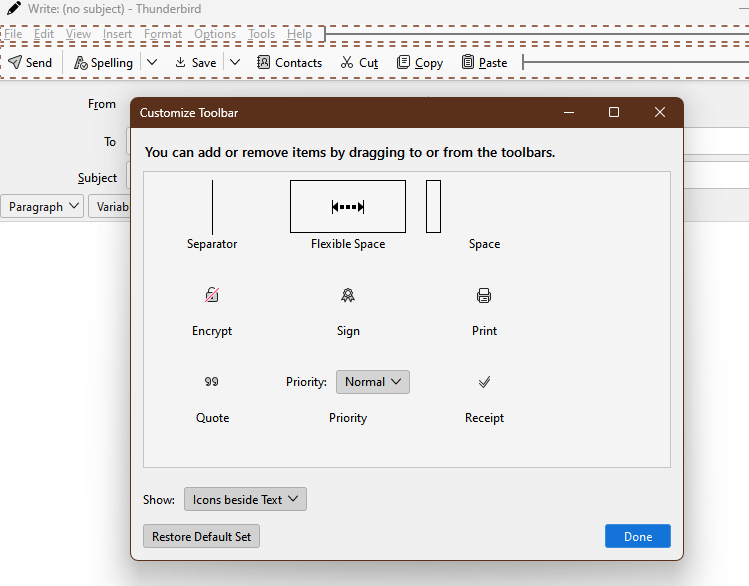Click the Send toolbar button
Viewport: 749px width, 586px height.
(31, 62)
